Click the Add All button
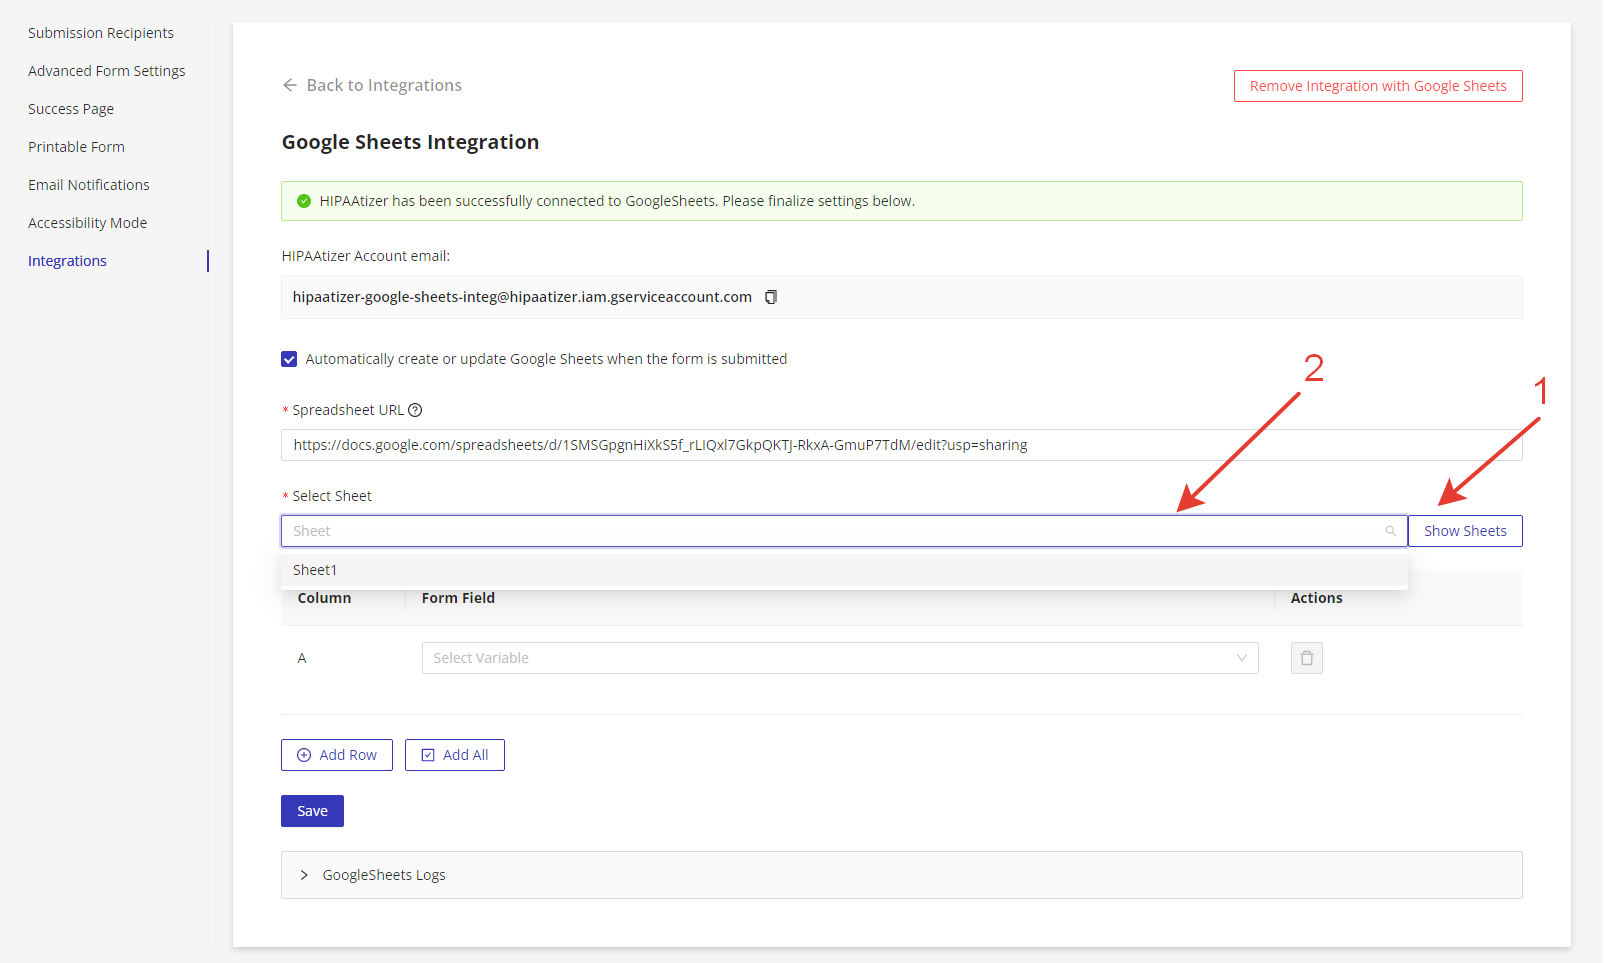 (455, 755)
